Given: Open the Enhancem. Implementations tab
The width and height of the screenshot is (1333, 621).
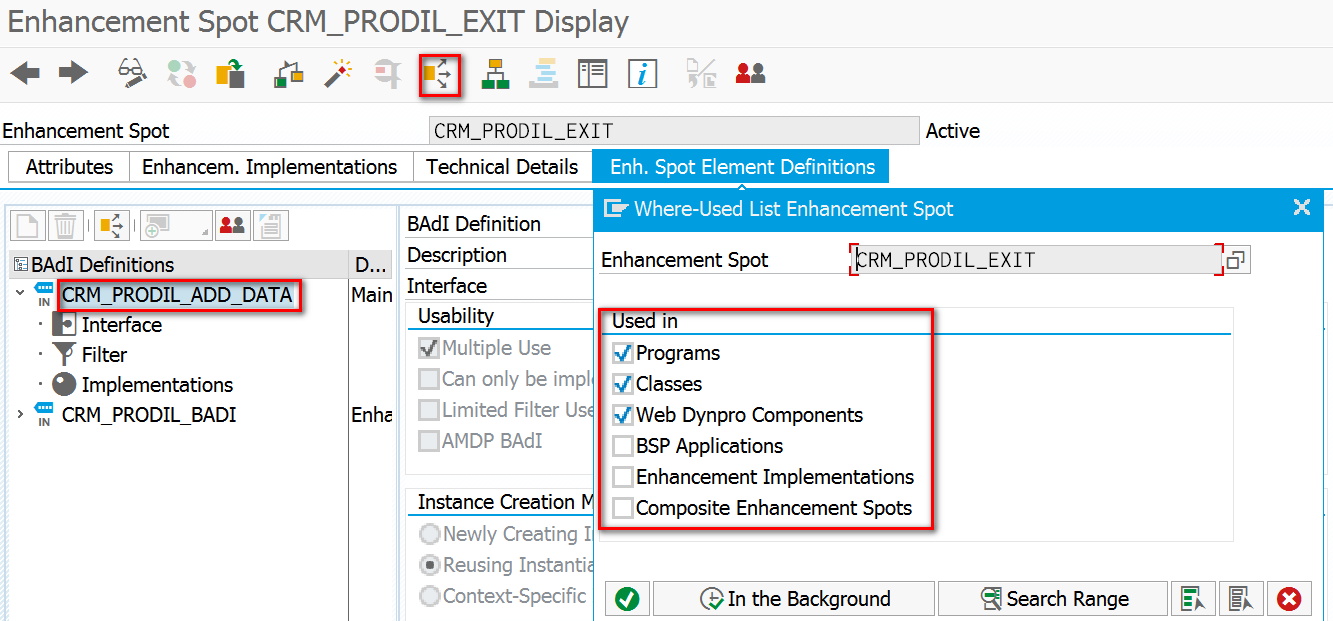Looking at the screenshot, I should [270, 167].
